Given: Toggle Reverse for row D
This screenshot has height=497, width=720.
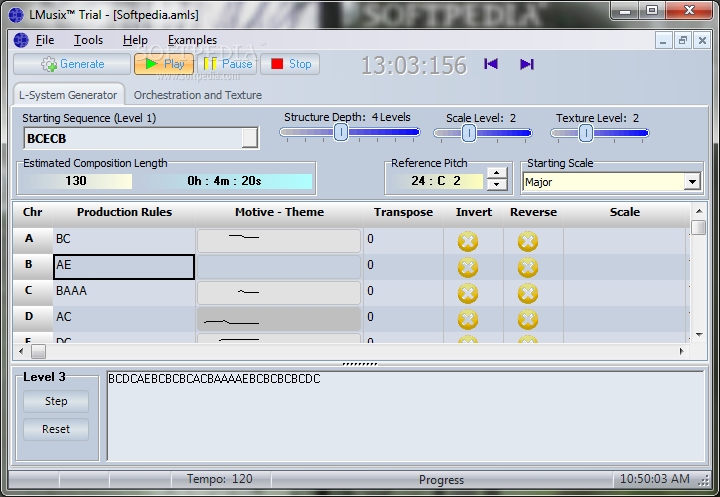Looking at the screenshot, I should pos(528,319).
